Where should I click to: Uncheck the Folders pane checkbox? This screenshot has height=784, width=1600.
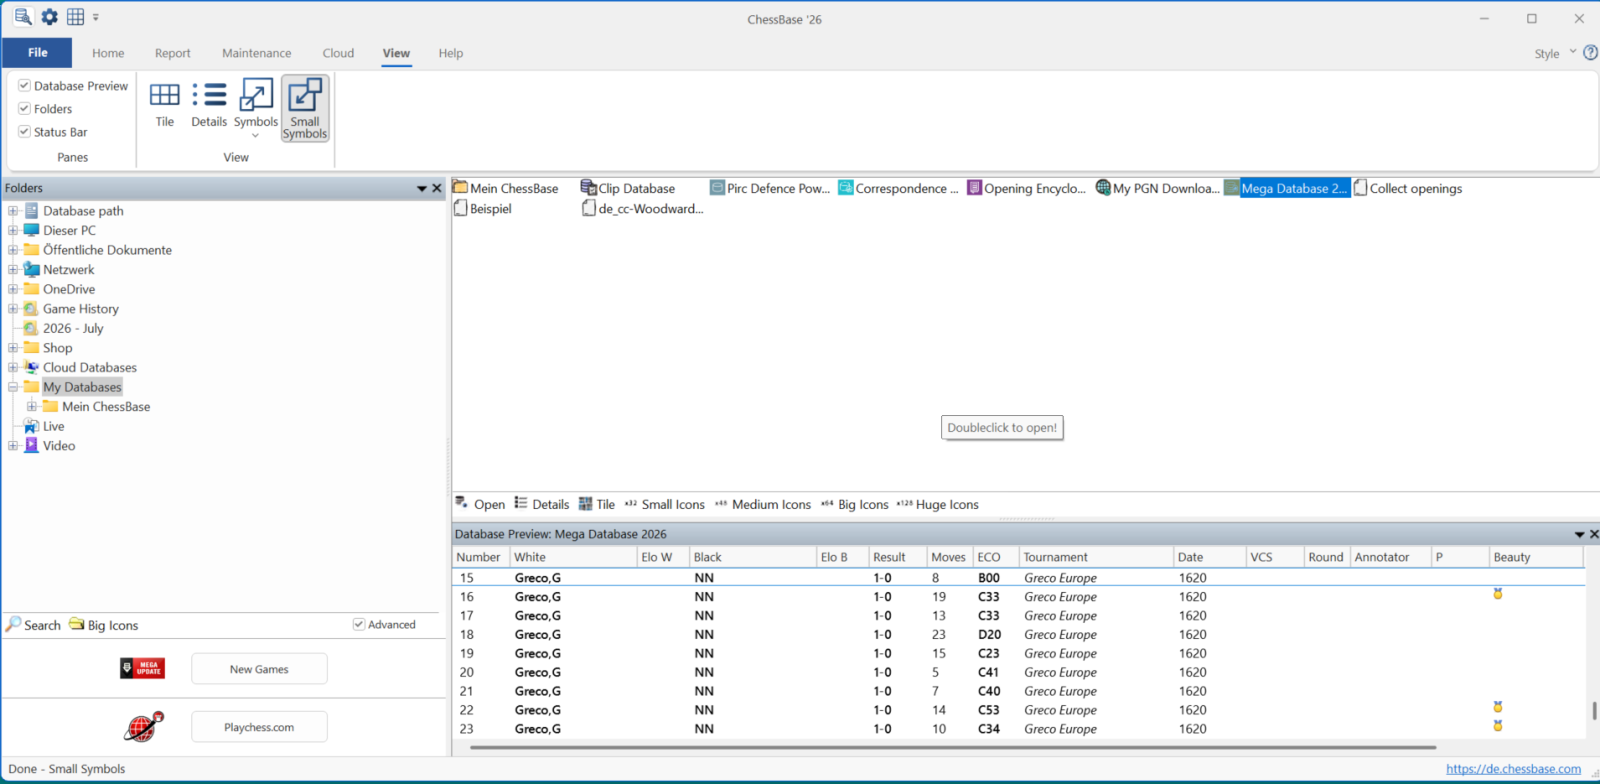(x=24, y=108)
